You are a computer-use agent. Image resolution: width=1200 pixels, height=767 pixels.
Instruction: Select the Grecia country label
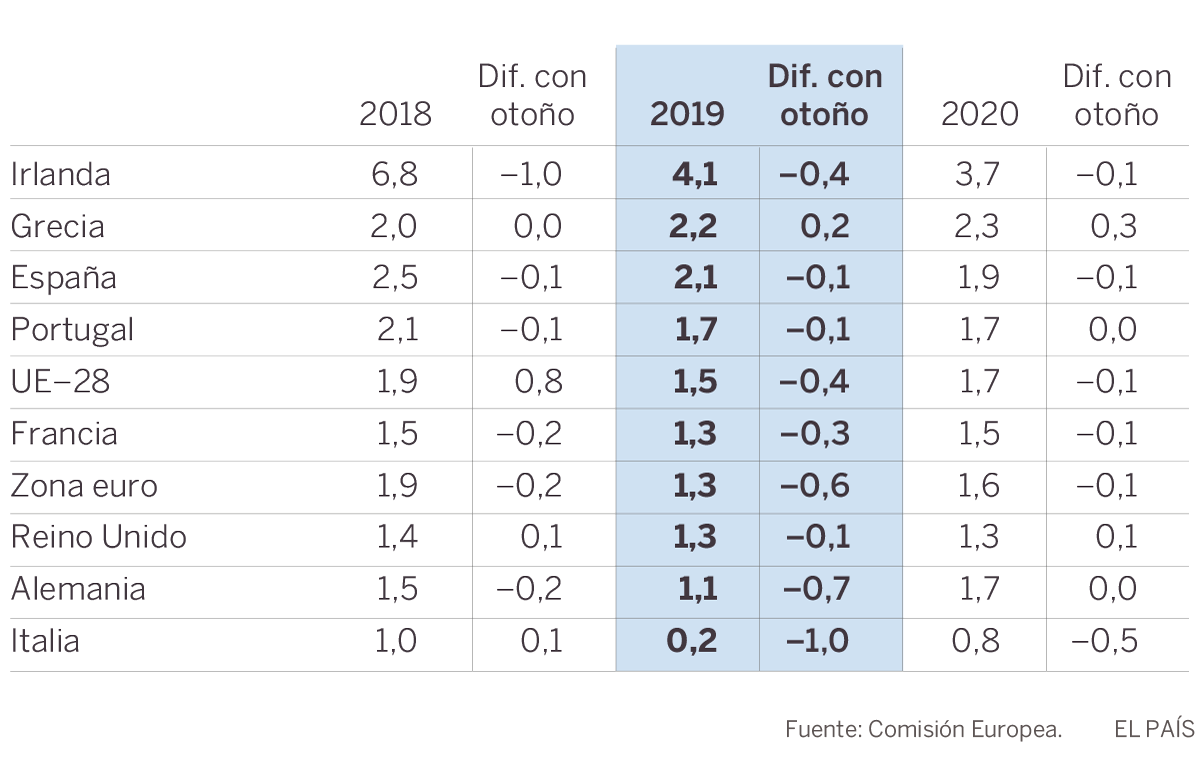point(57,226)
